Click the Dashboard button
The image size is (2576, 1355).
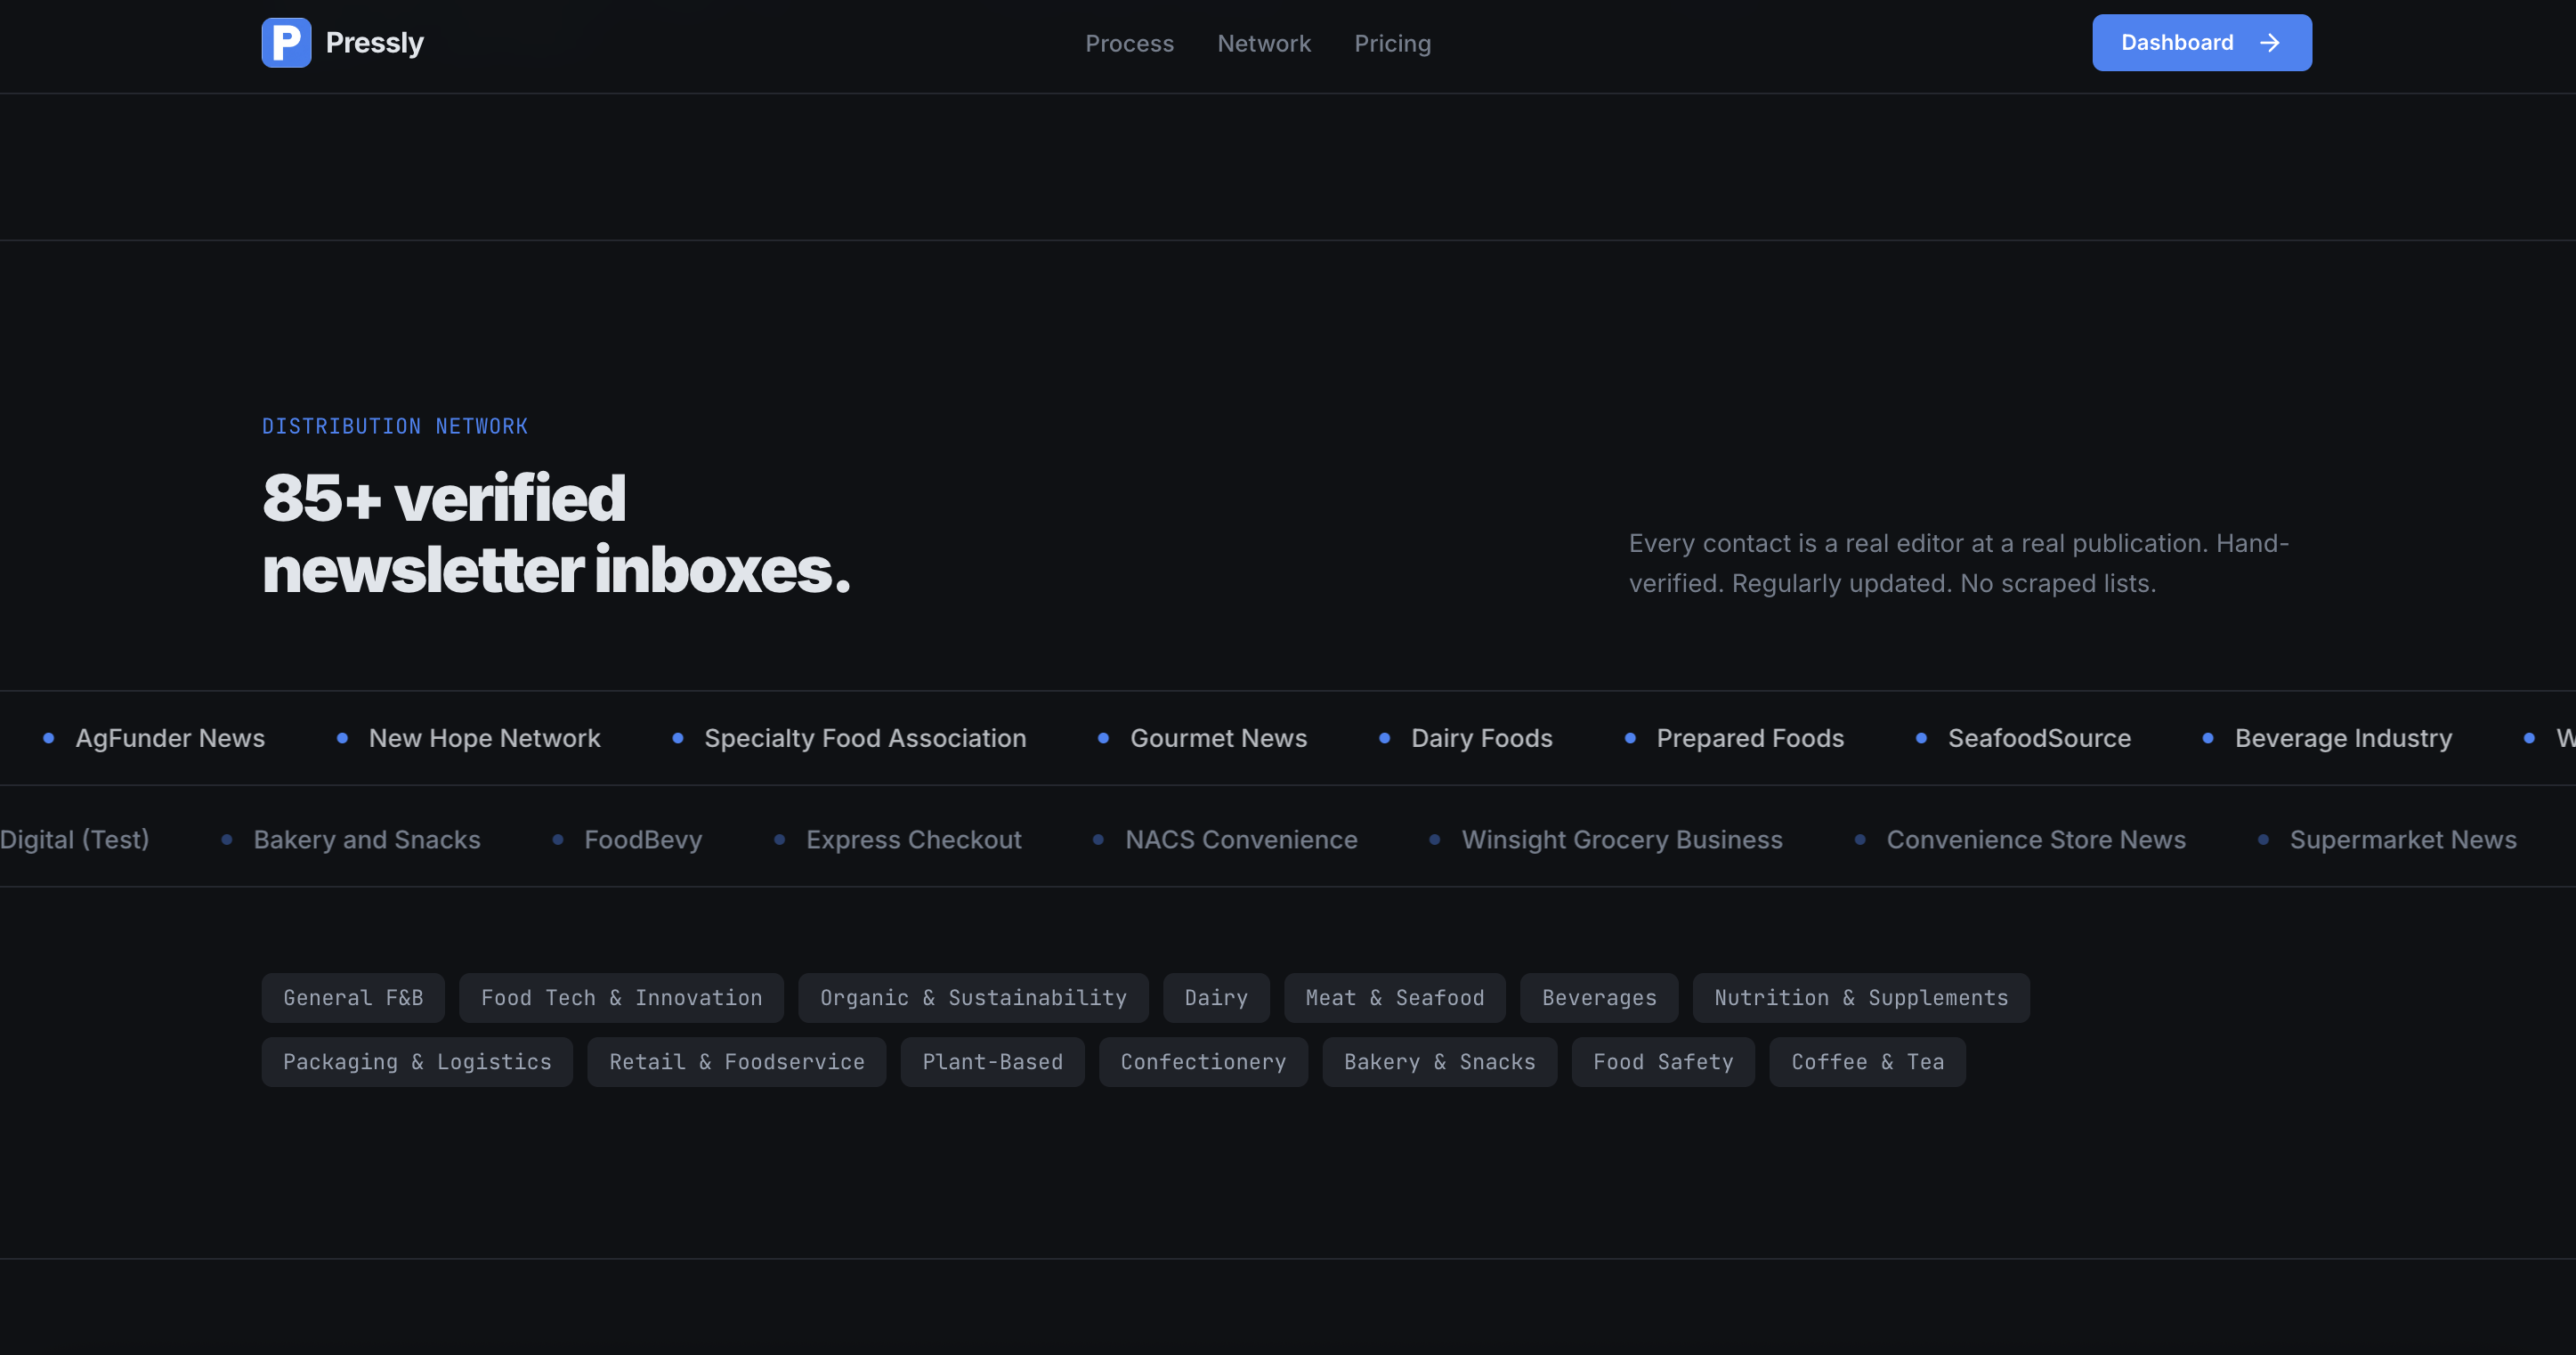click(x=2202, y=42)
